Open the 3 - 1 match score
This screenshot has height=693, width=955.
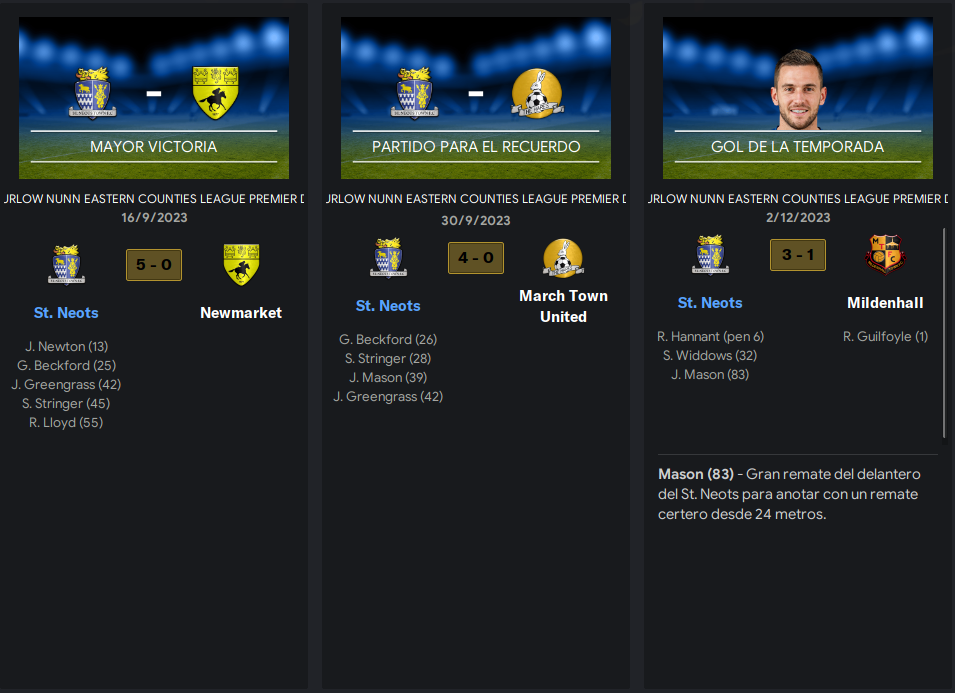[798, 255]
